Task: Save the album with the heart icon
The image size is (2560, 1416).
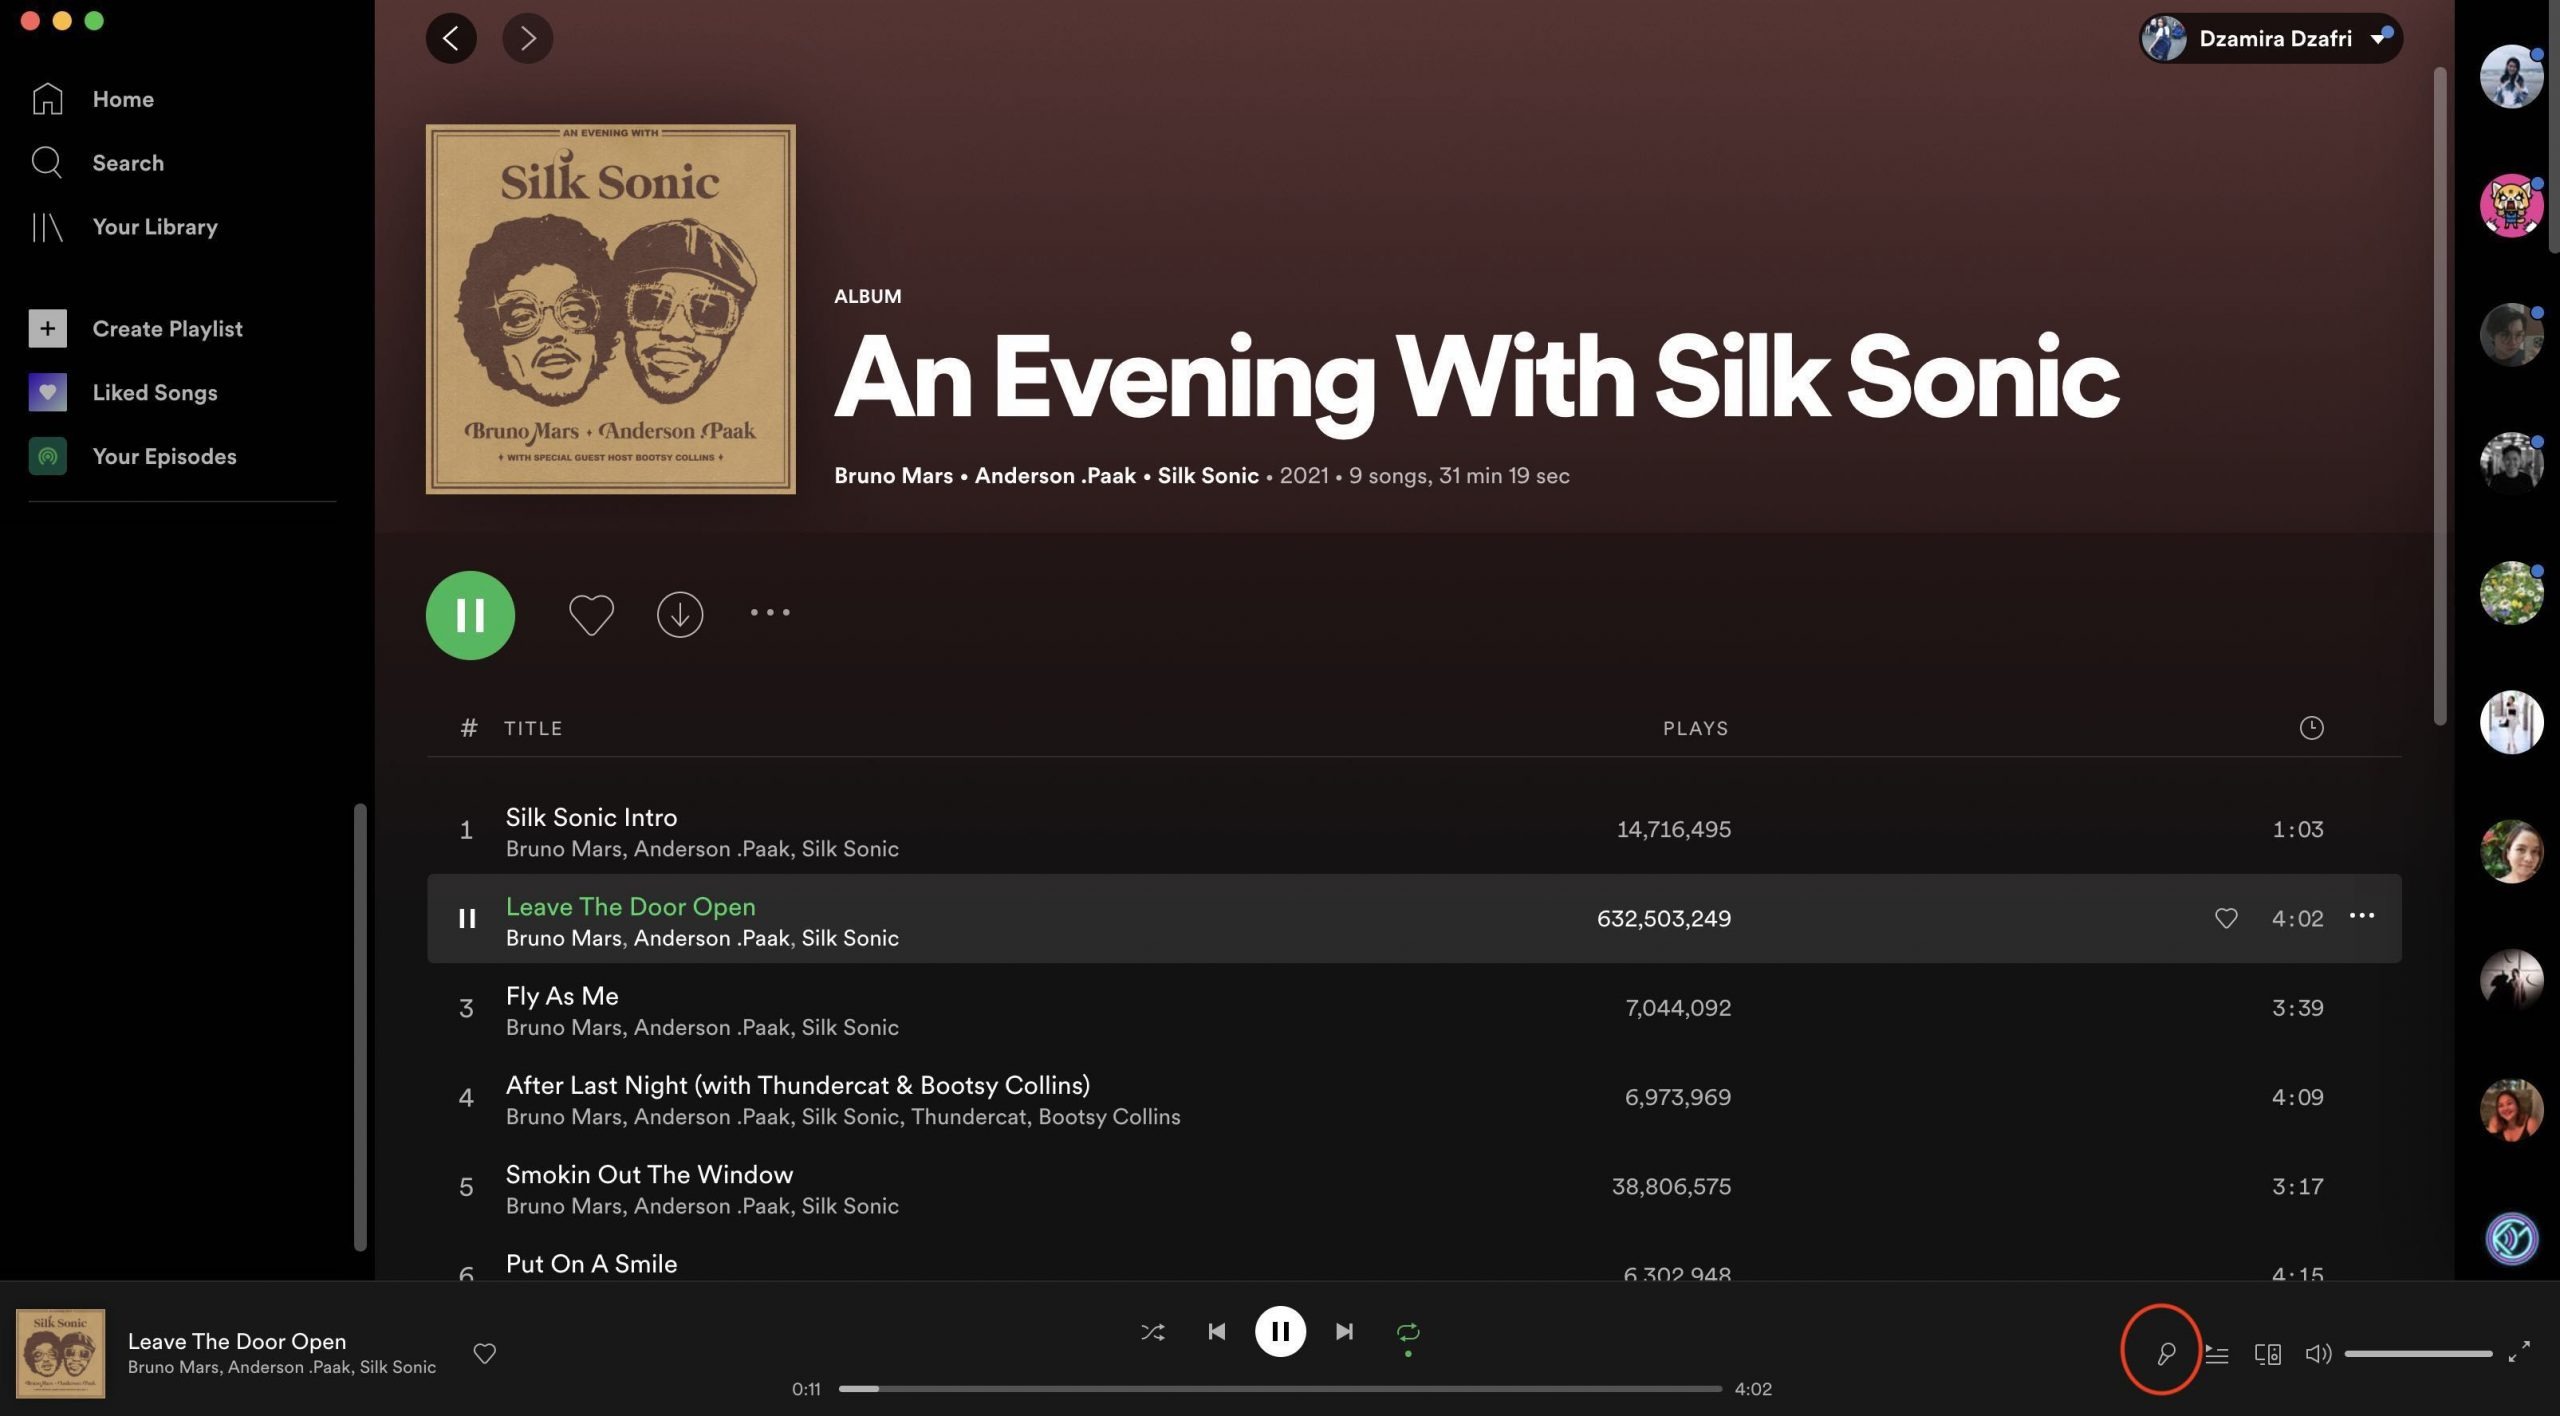Action: pyautogui.click(x=591, y=614)
